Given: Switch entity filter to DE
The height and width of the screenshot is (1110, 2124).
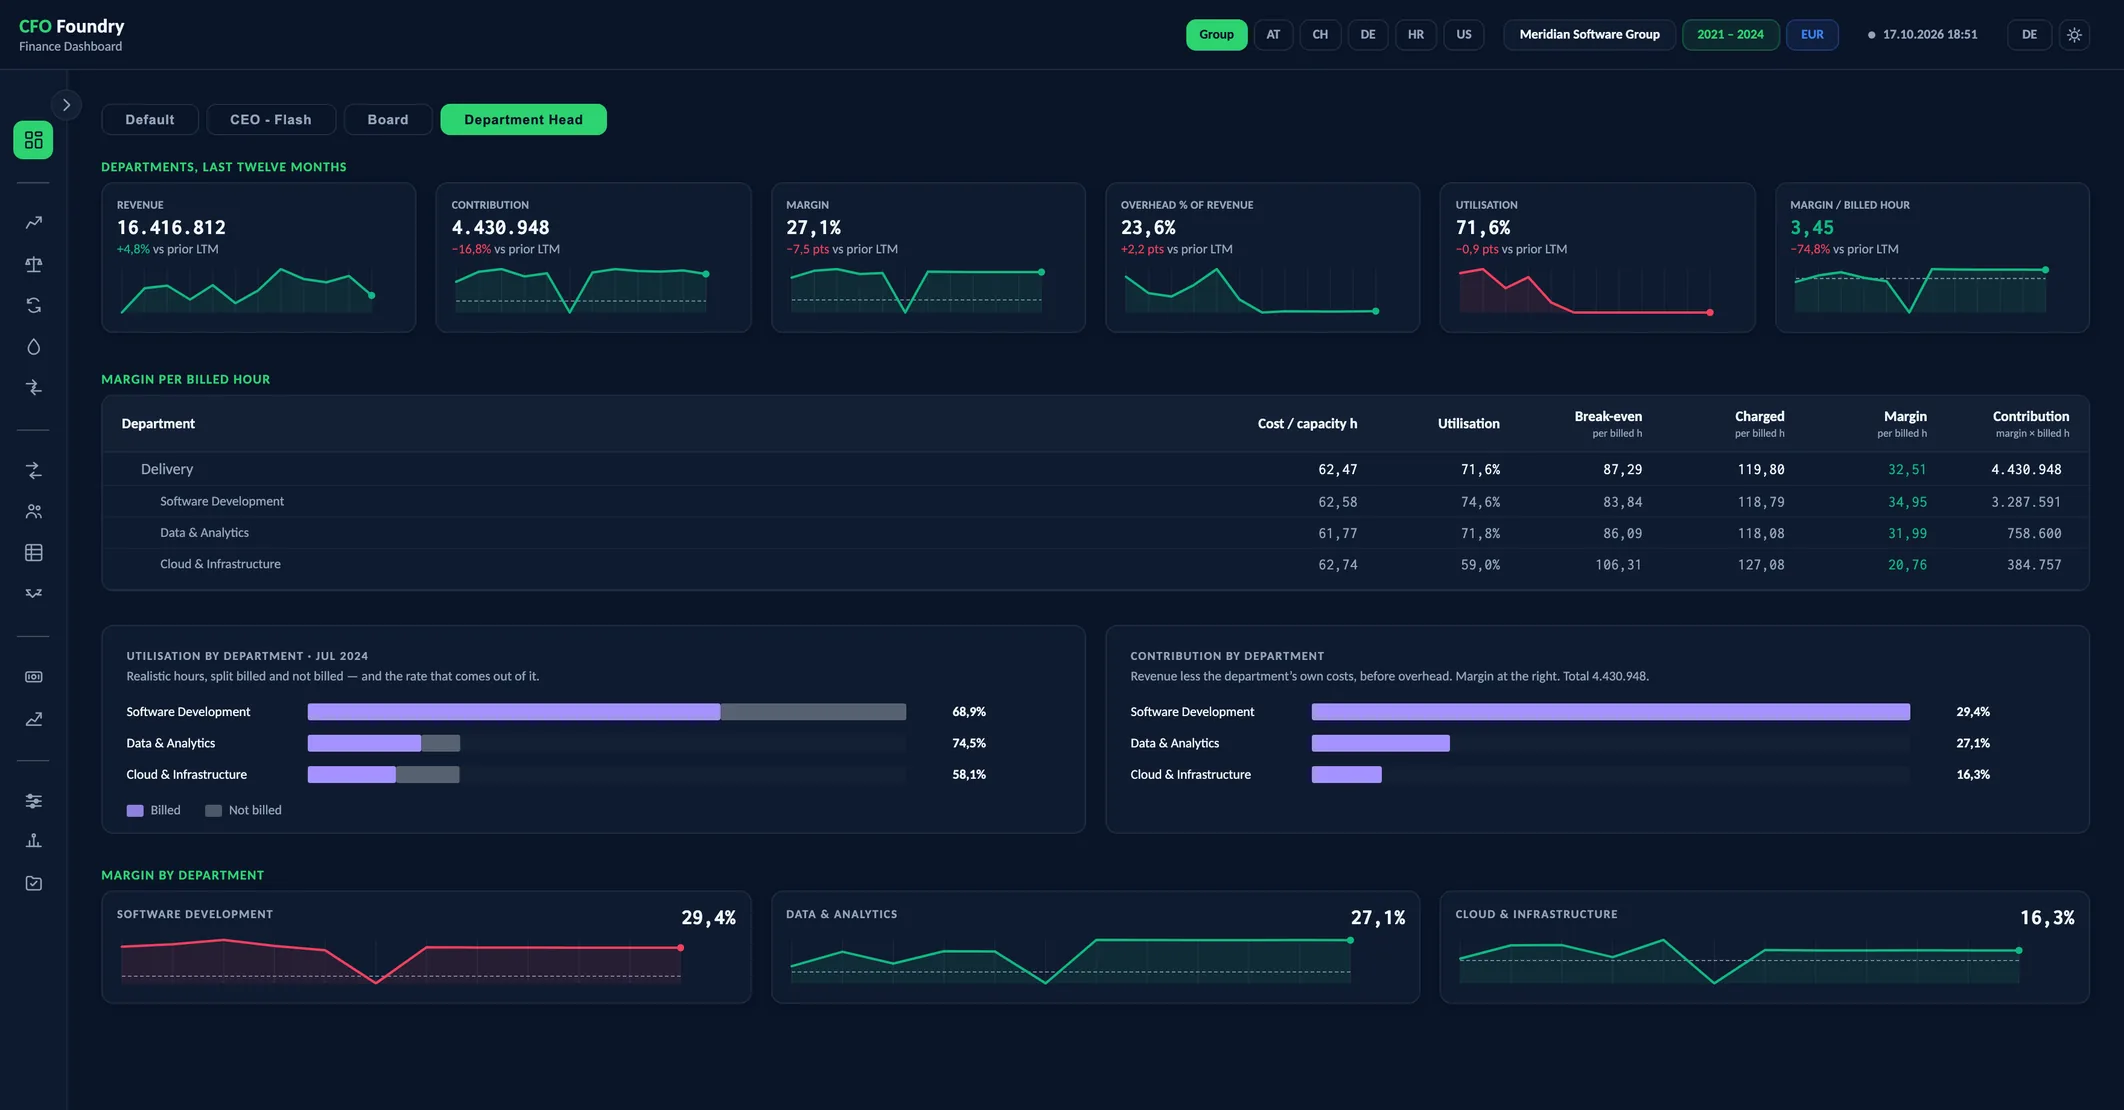Looking at the screenshot, I should coord(1368,34).
